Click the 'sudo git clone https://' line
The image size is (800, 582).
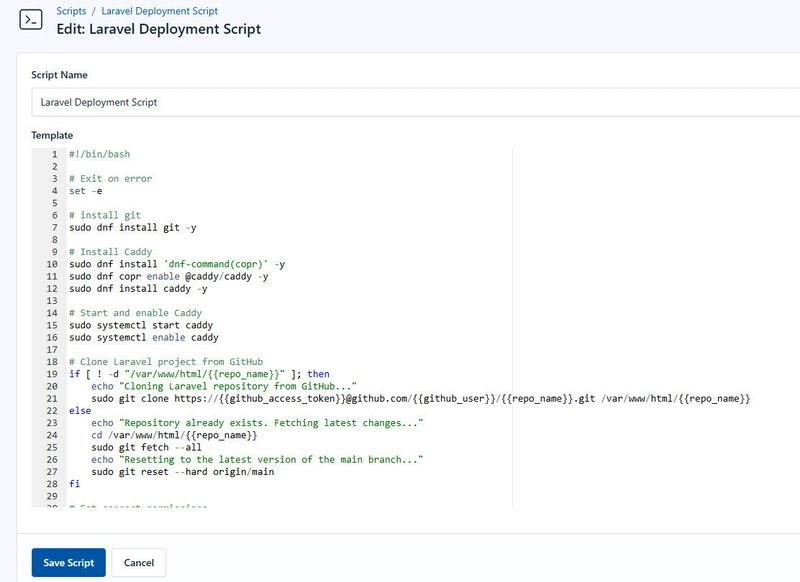point(421,398)
